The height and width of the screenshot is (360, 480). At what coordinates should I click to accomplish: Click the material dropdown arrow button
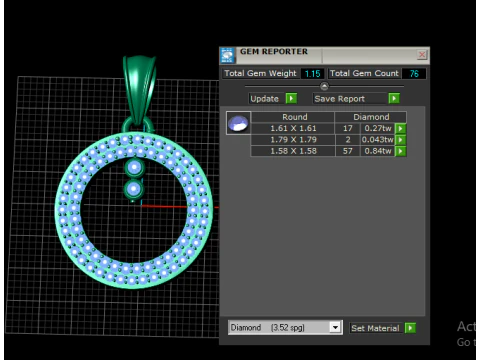335,328
